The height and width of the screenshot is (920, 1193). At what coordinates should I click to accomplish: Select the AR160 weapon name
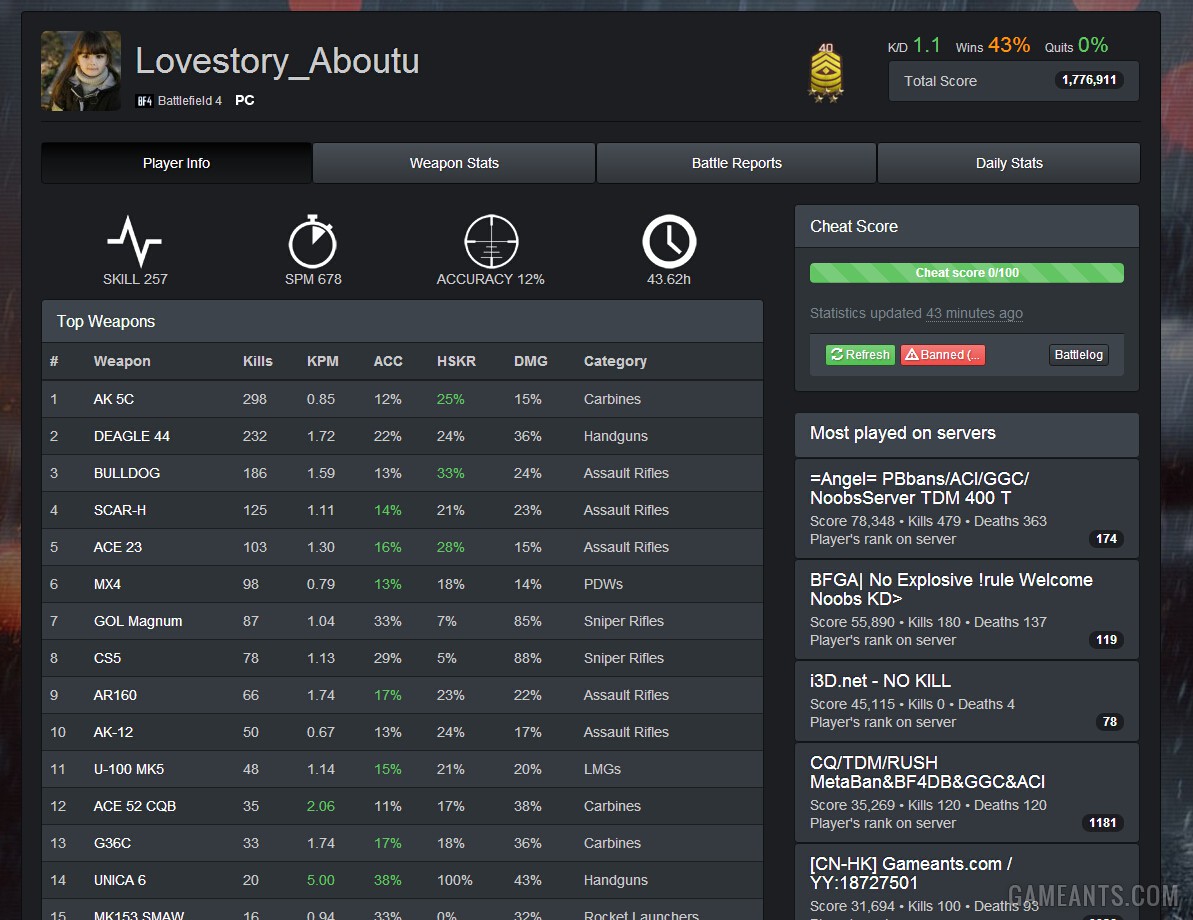[x=115, y=696]
